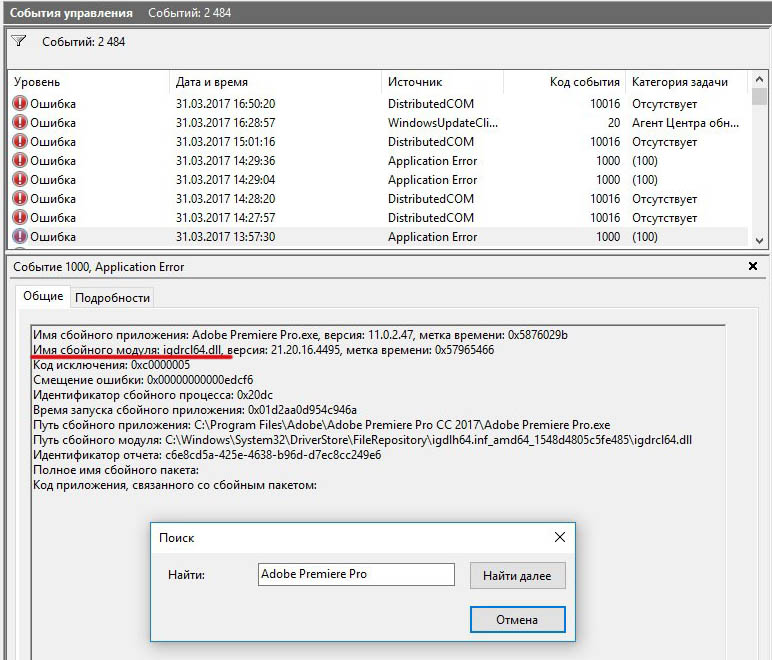Click error icon for 14:27:57 event
The height and width of the screenshot is (660, 772).
coord(20,217)
